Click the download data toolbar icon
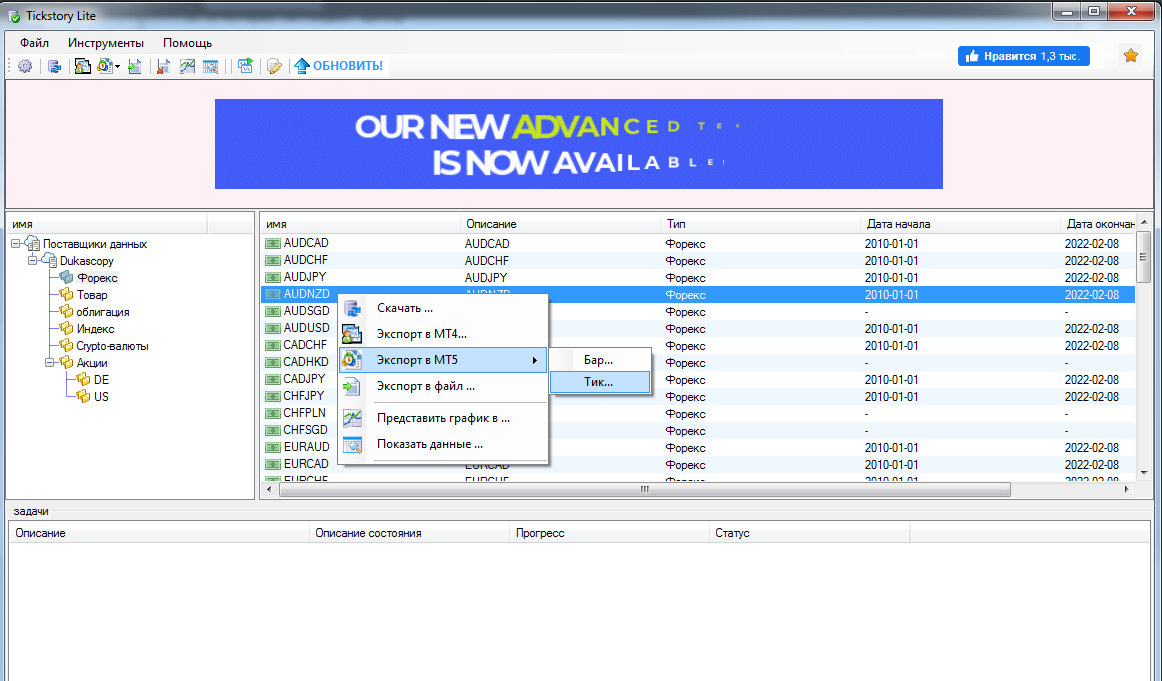Screen dimensions: 1162x681 coord(55,66)
